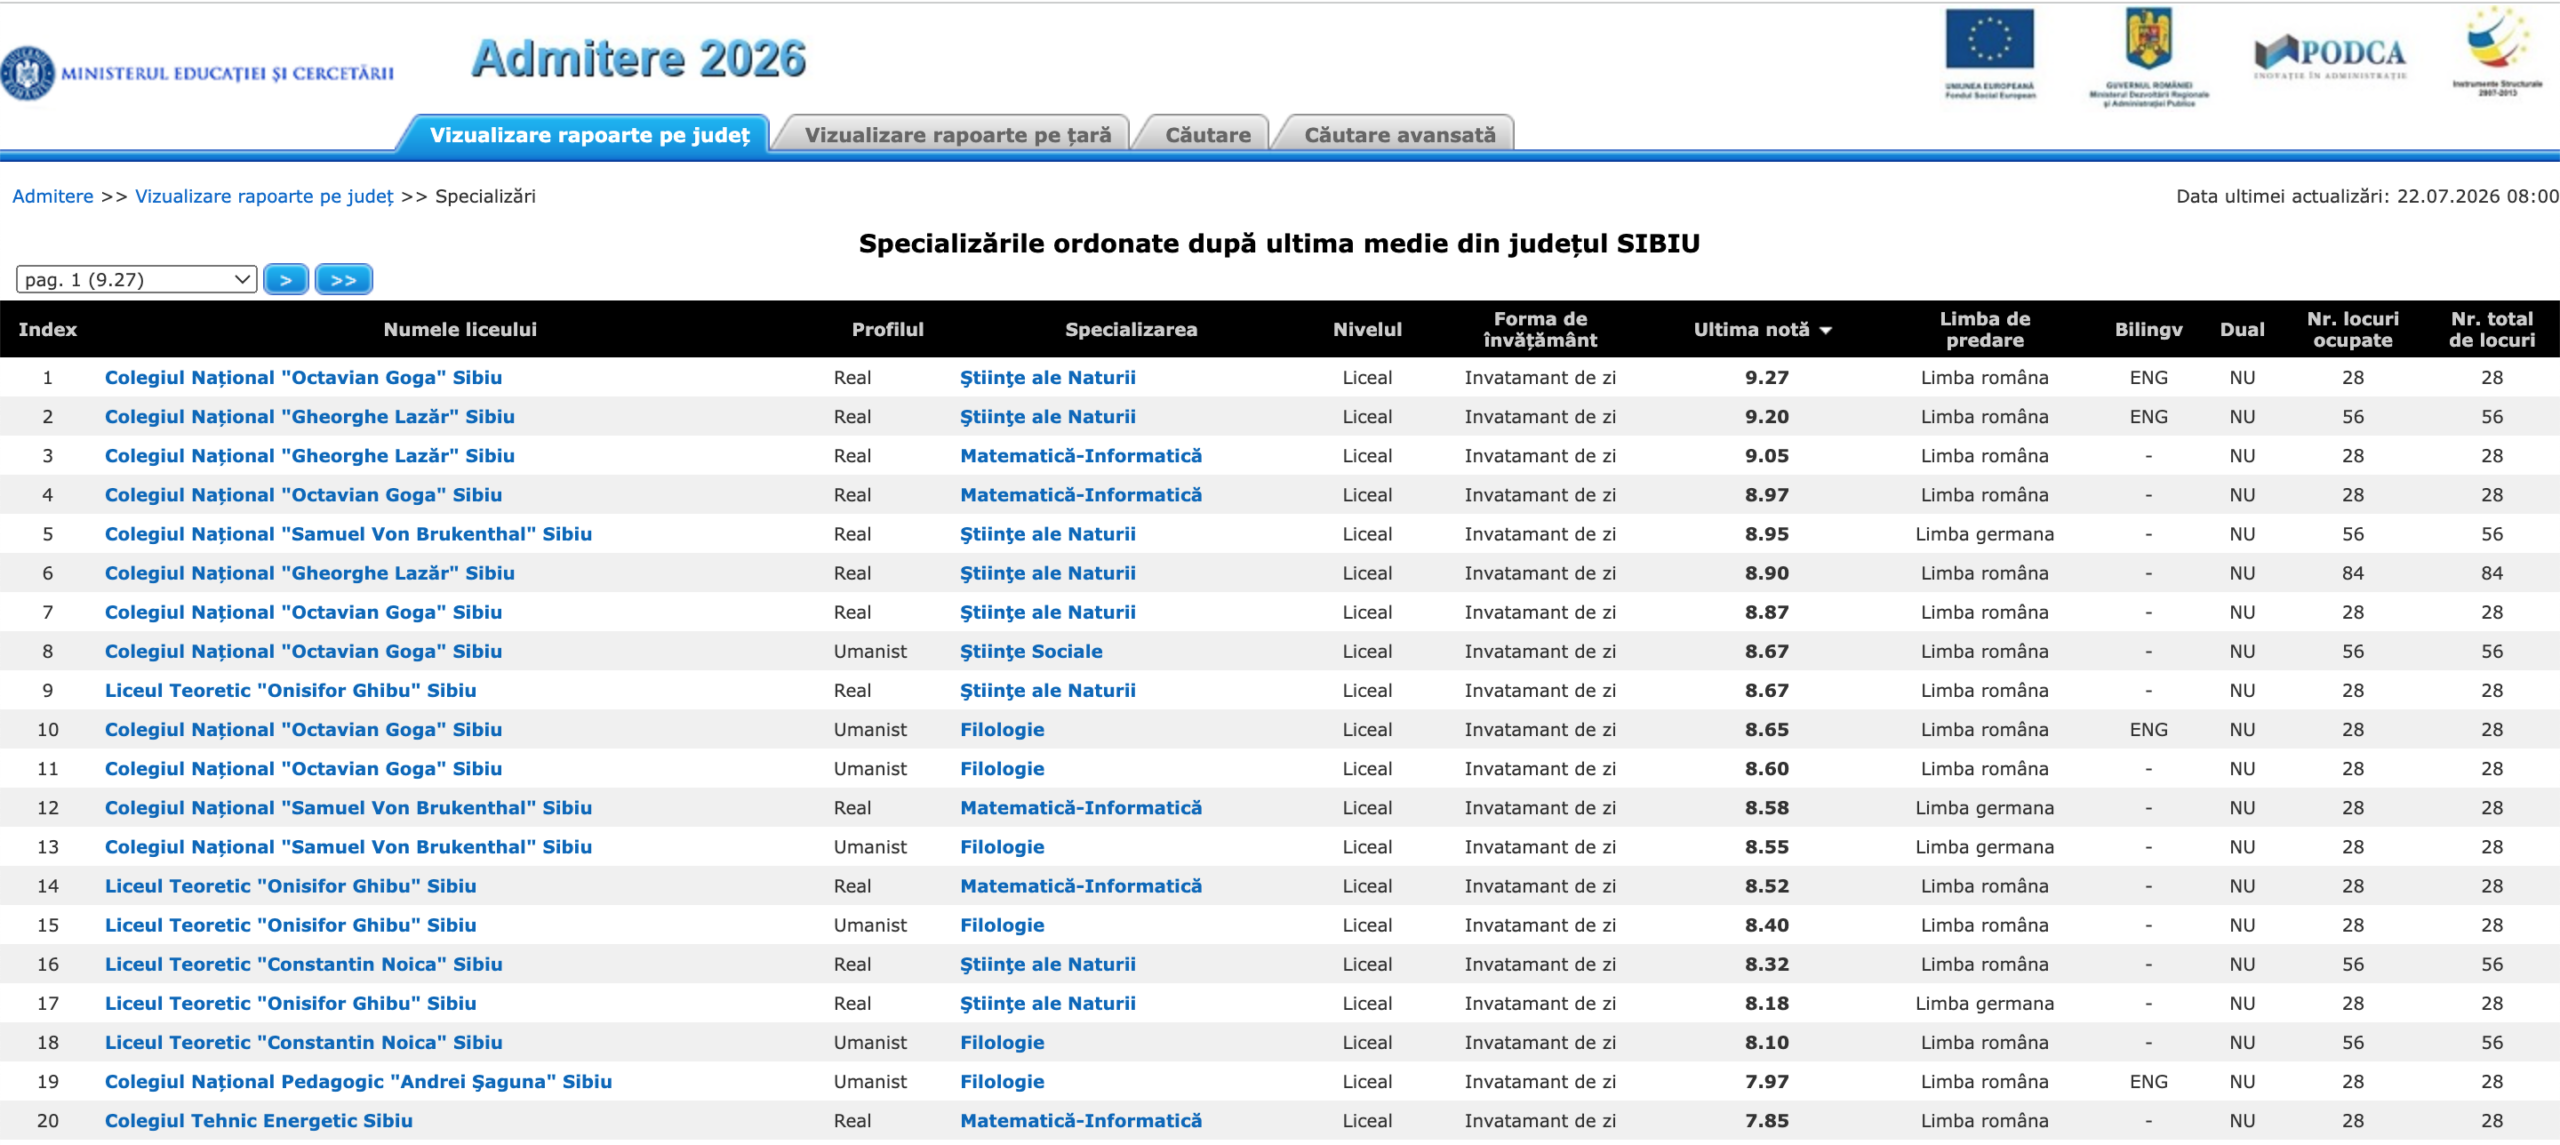The image size is (2560, 1145).
Task: Click Științe ale Naturii specialization in row 1
Action: (1047, 378)
